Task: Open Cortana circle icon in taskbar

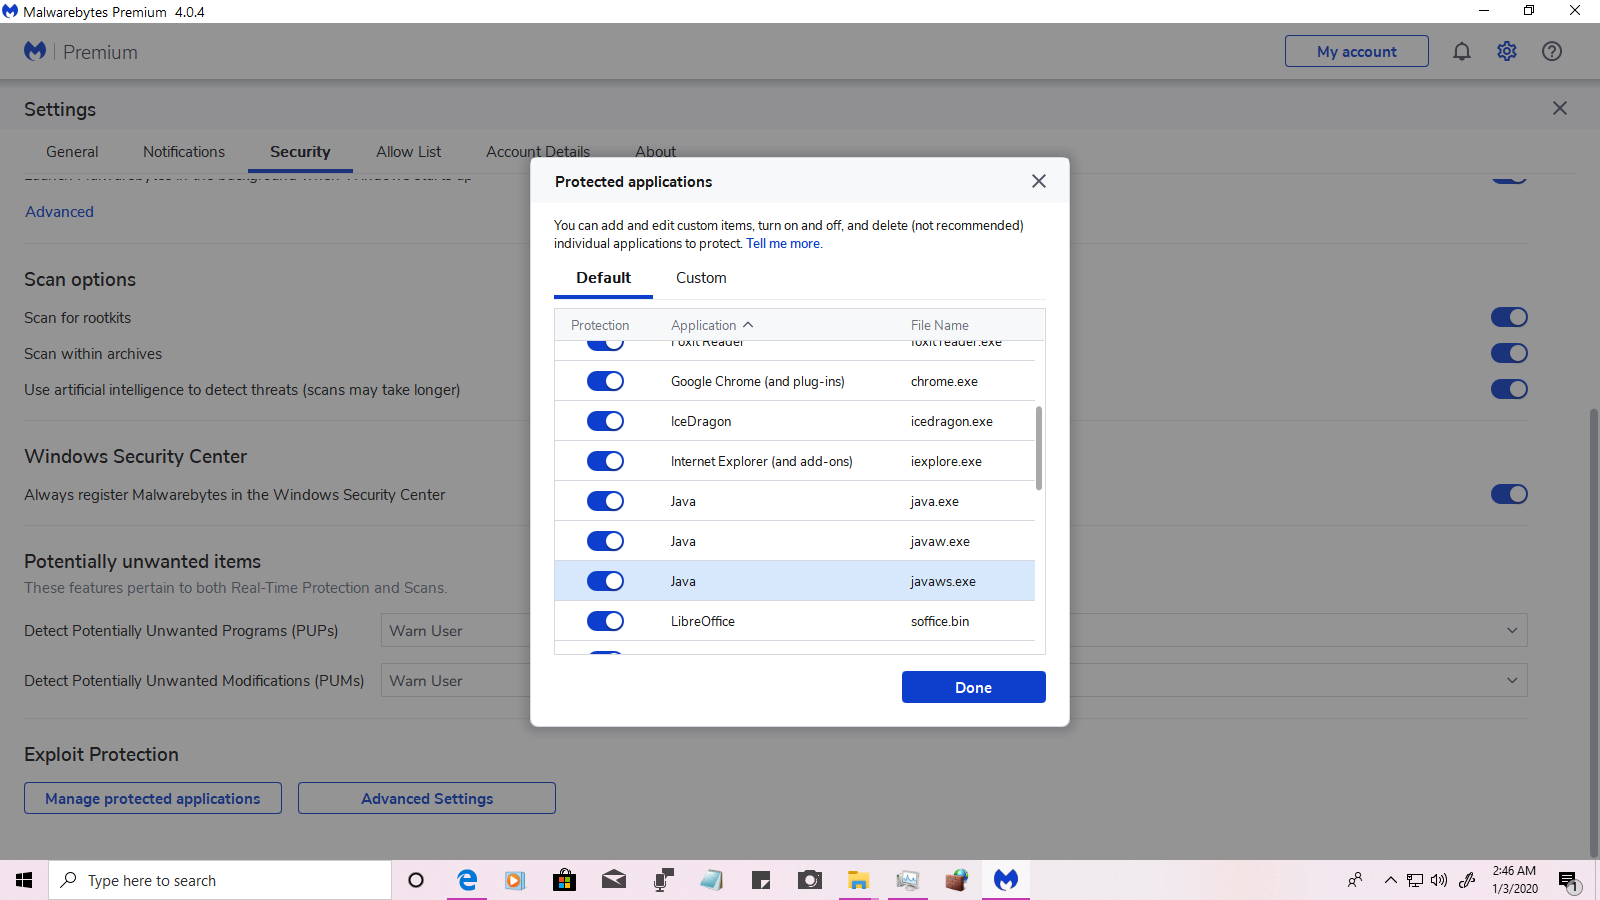Action: (x=416, y=880)
